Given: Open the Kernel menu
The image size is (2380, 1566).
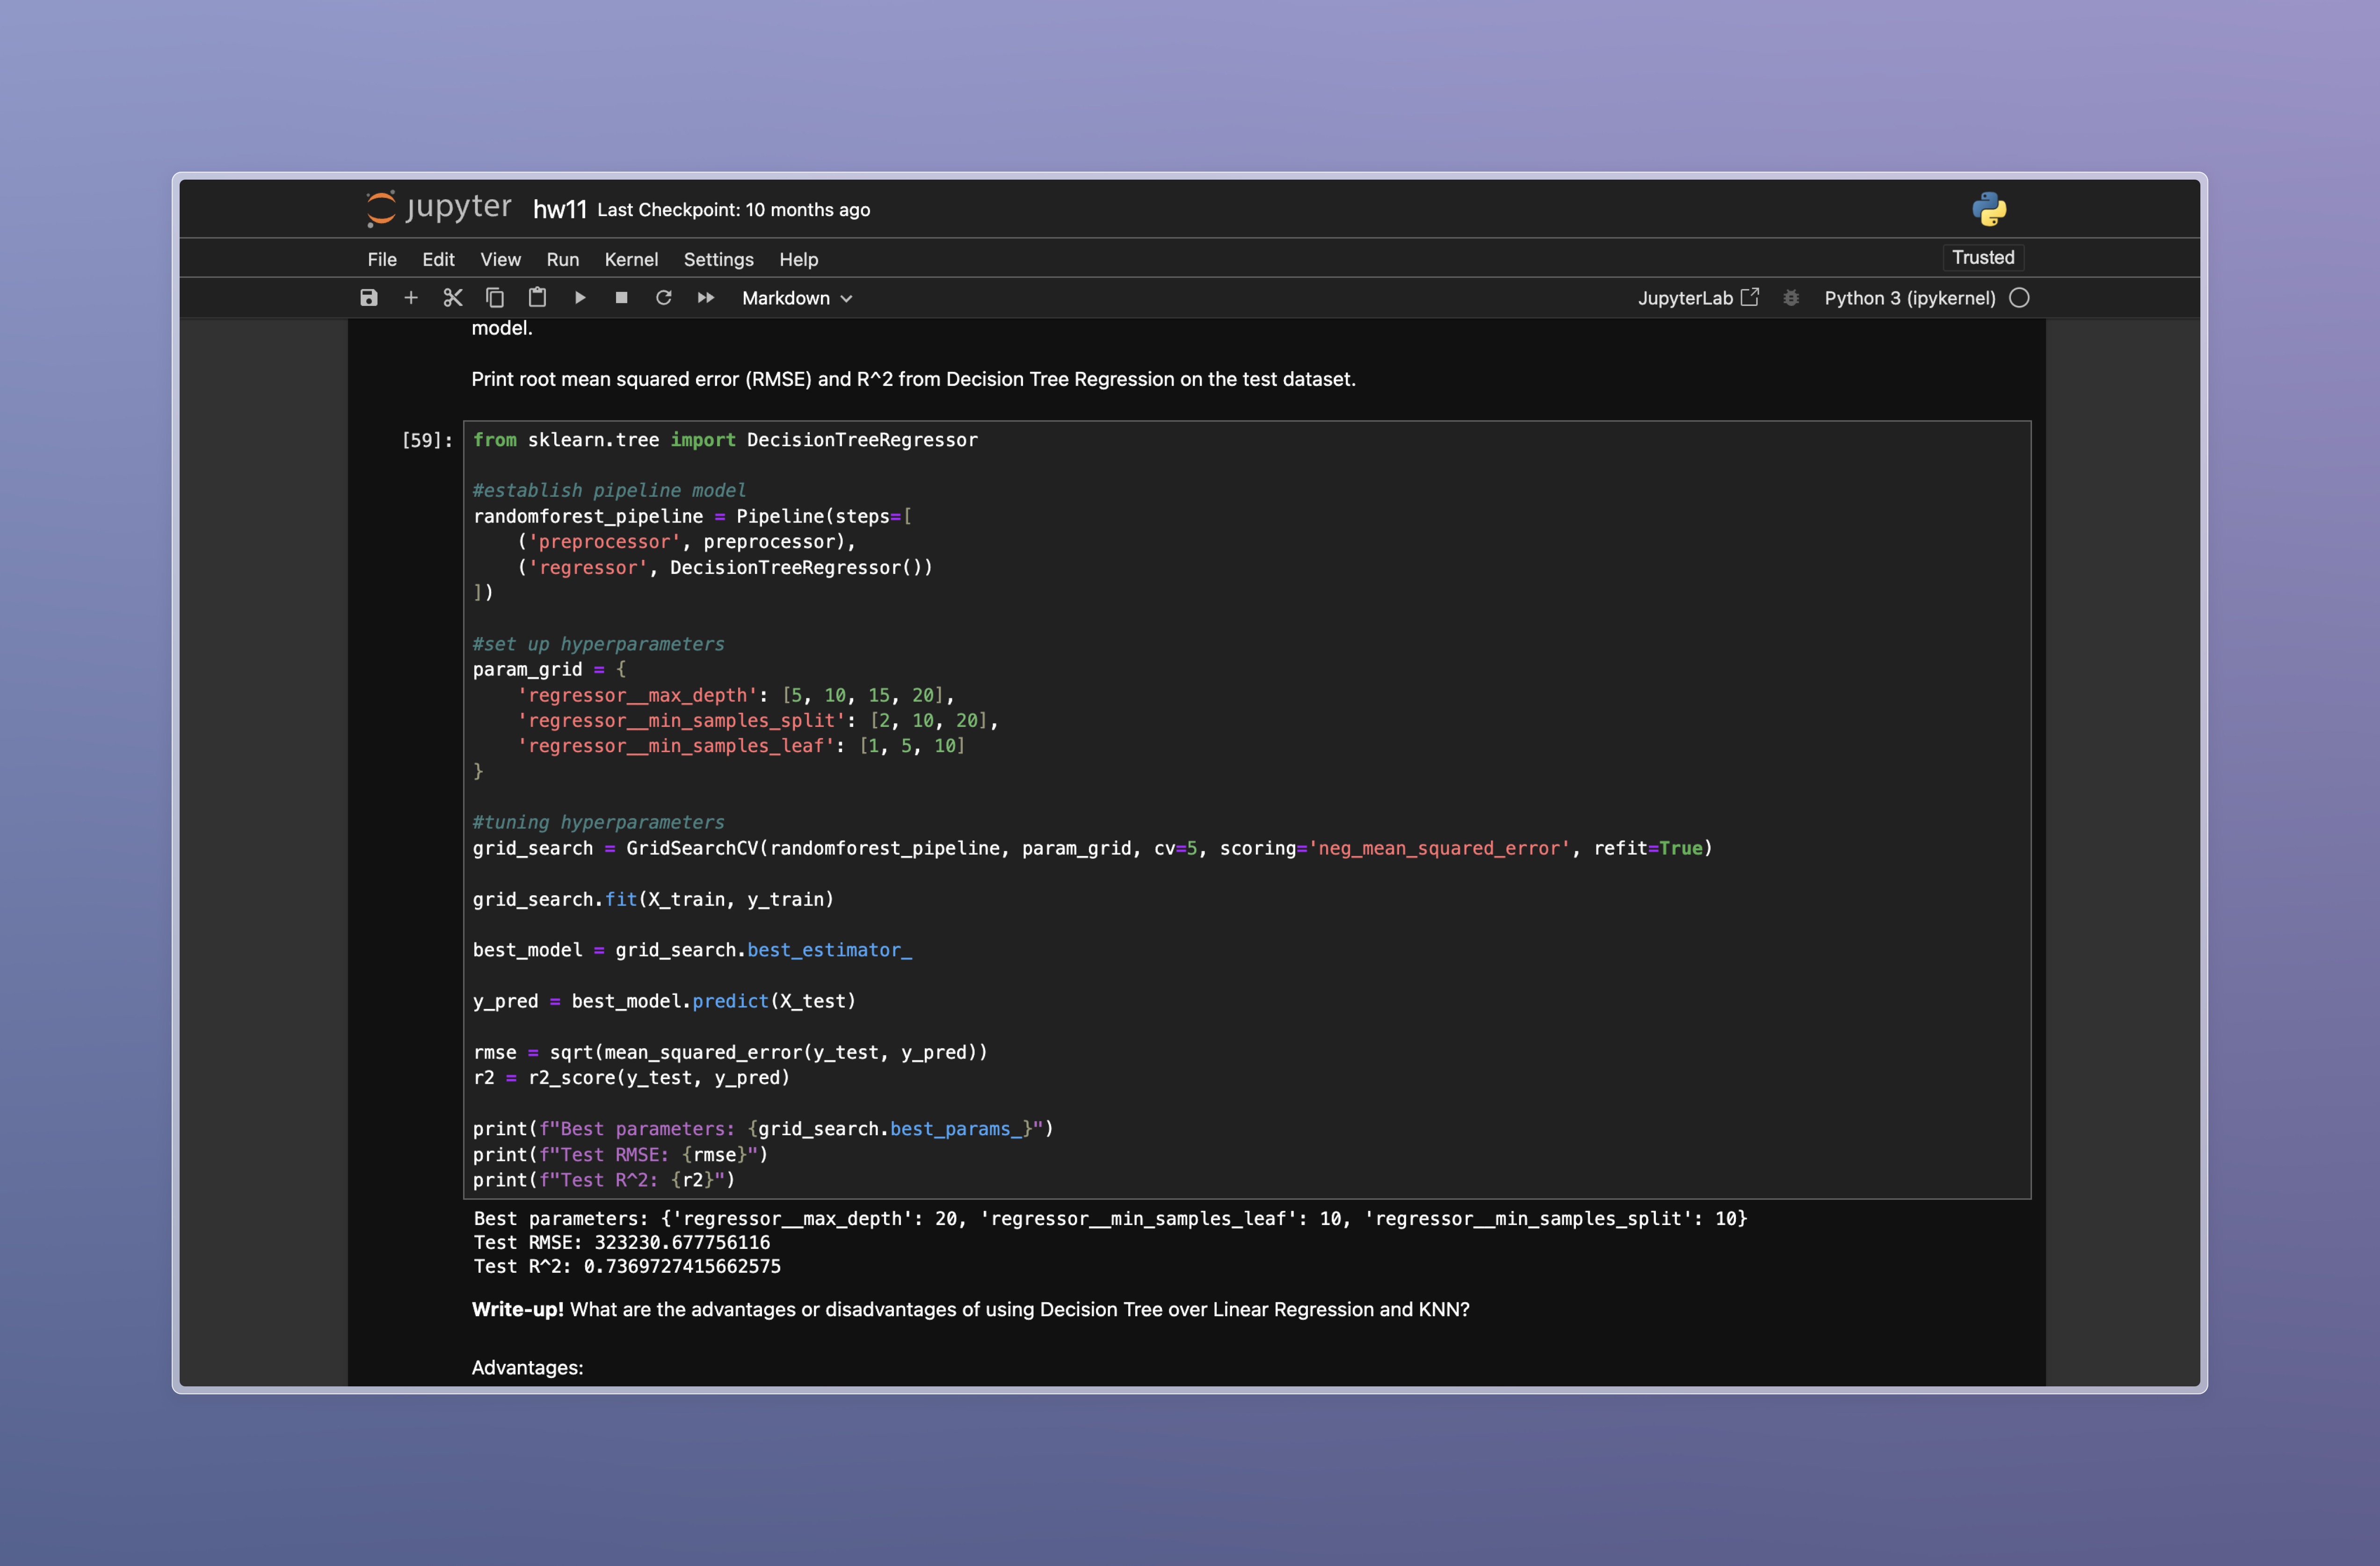Looking at the screenshot, I should pyautogui.click(x=631, y=259).
